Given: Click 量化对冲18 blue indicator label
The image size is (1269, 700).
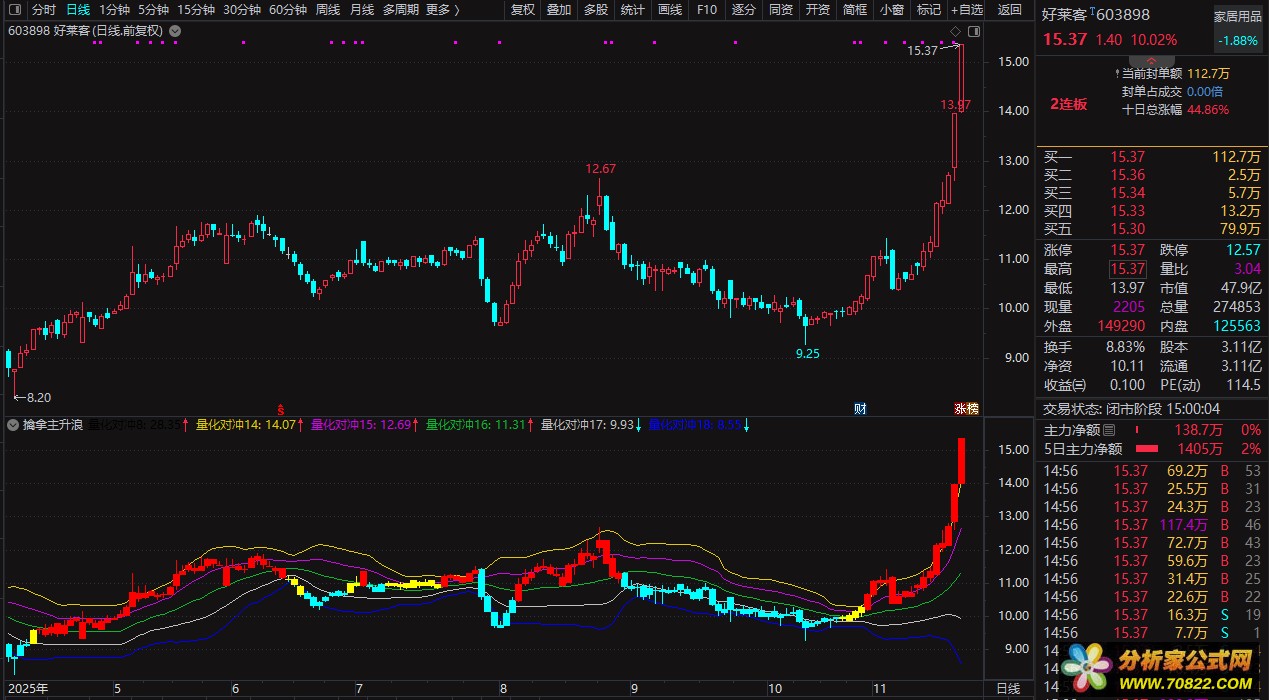Looking at the screenshot, I should [695, 425].
